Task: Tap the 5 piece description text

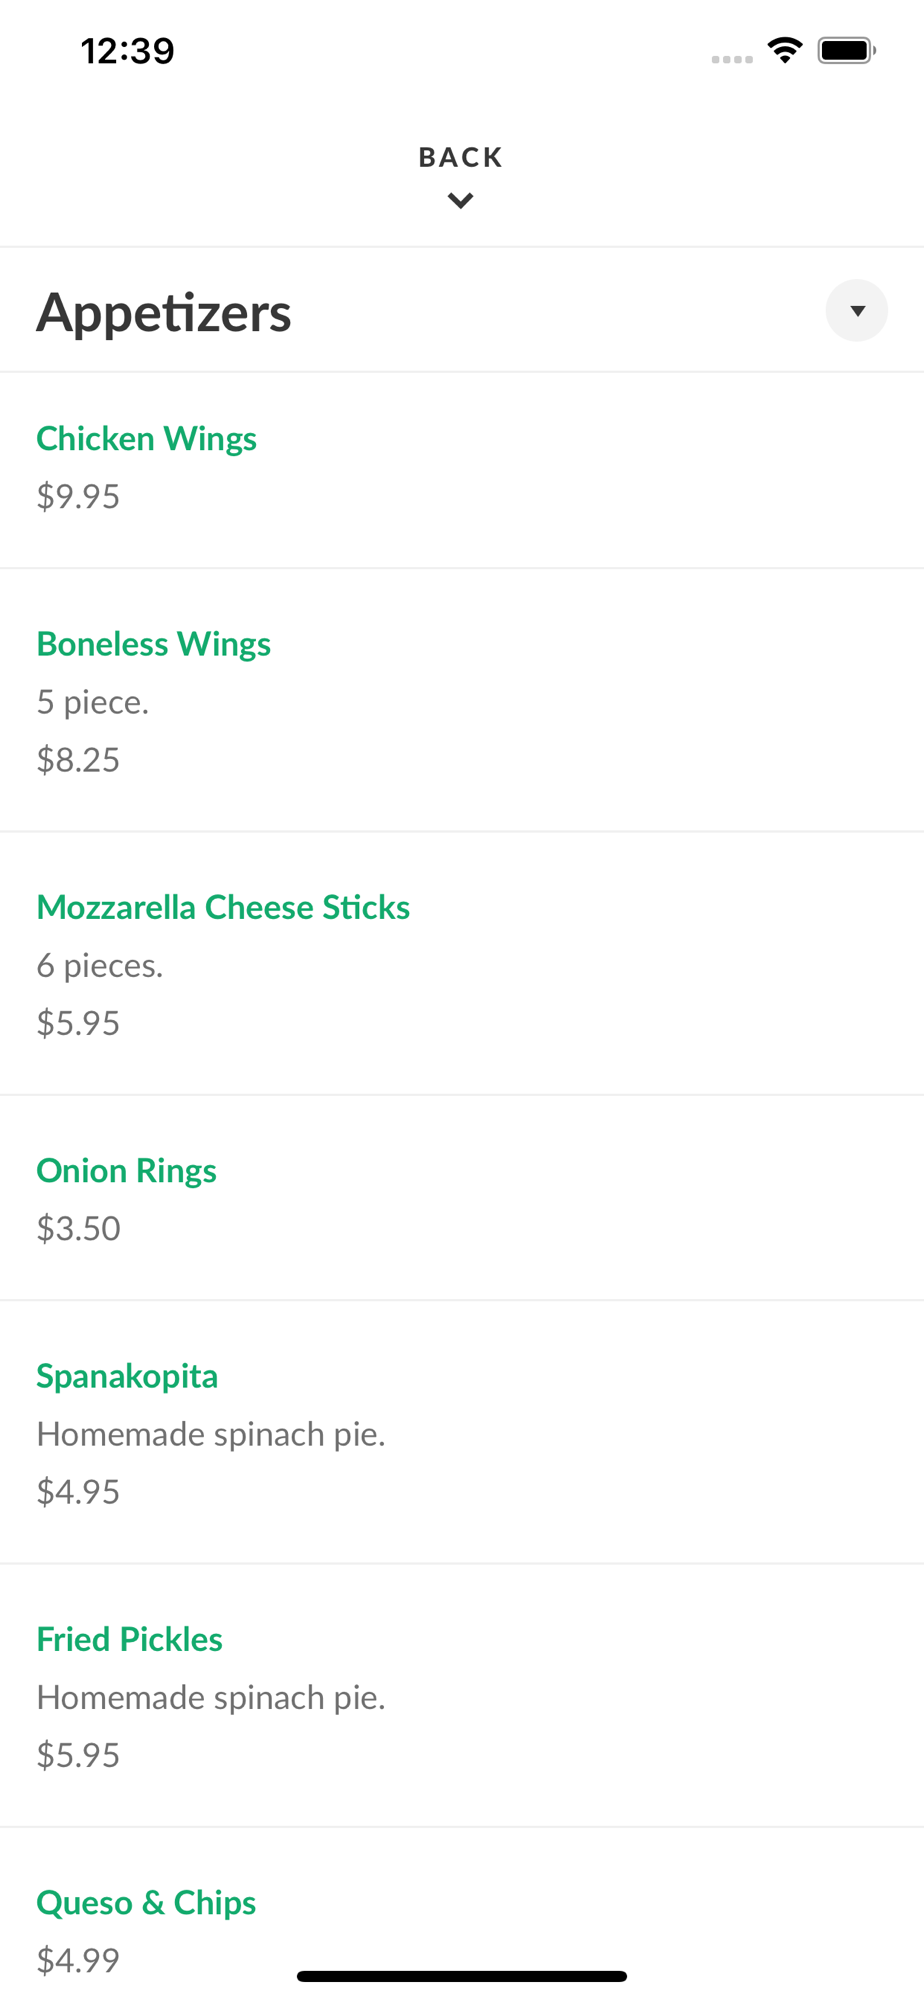Action: (x=93, y=702)
